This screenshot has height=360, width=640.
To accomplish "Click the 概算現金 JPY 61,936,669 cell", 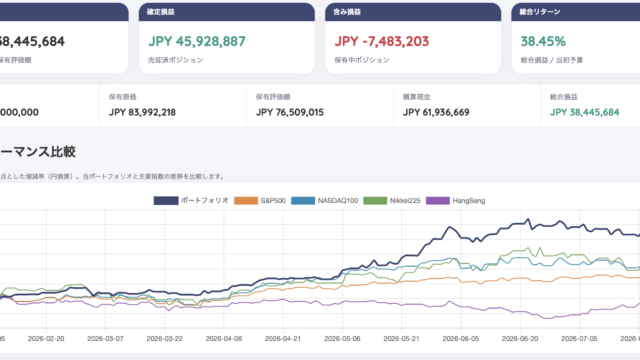I will (x=467, y=106).
